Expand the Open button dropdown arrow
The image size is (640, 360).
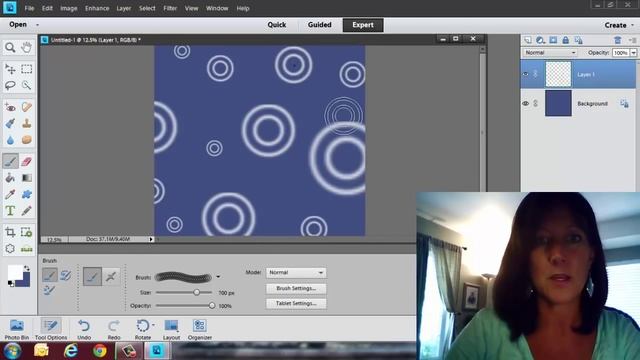click(37, 25)
